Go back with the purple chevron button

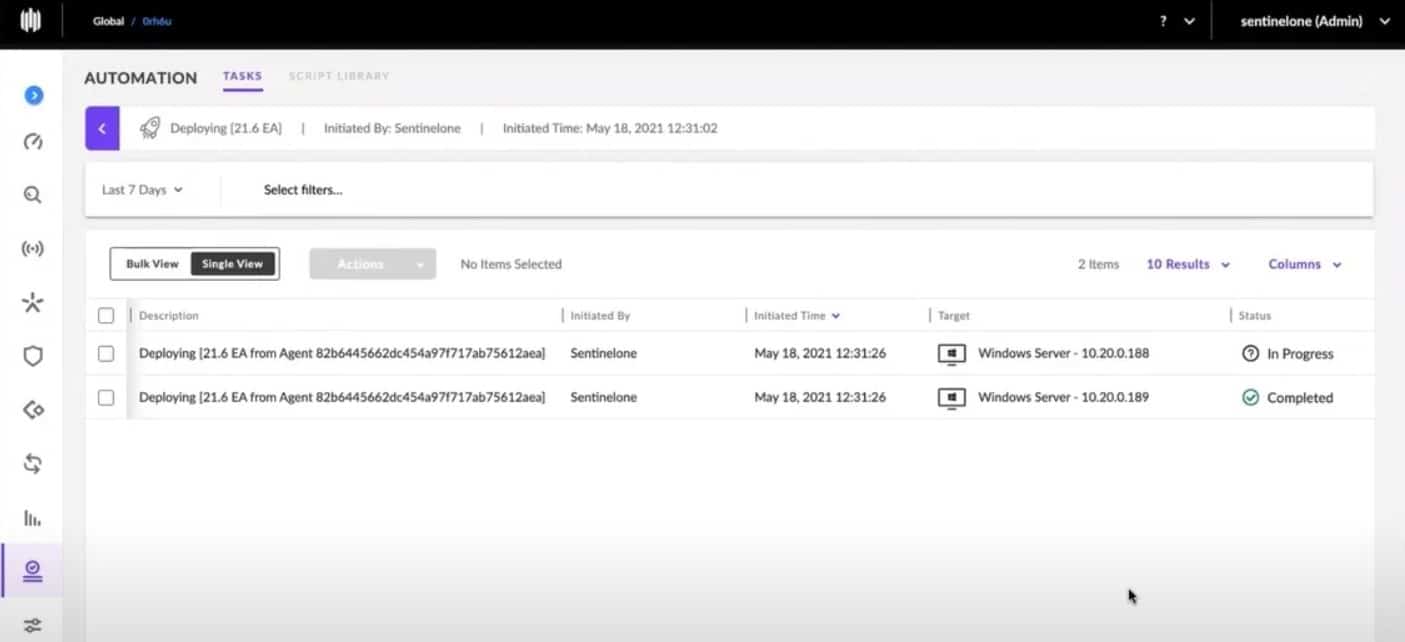[102, 128]
